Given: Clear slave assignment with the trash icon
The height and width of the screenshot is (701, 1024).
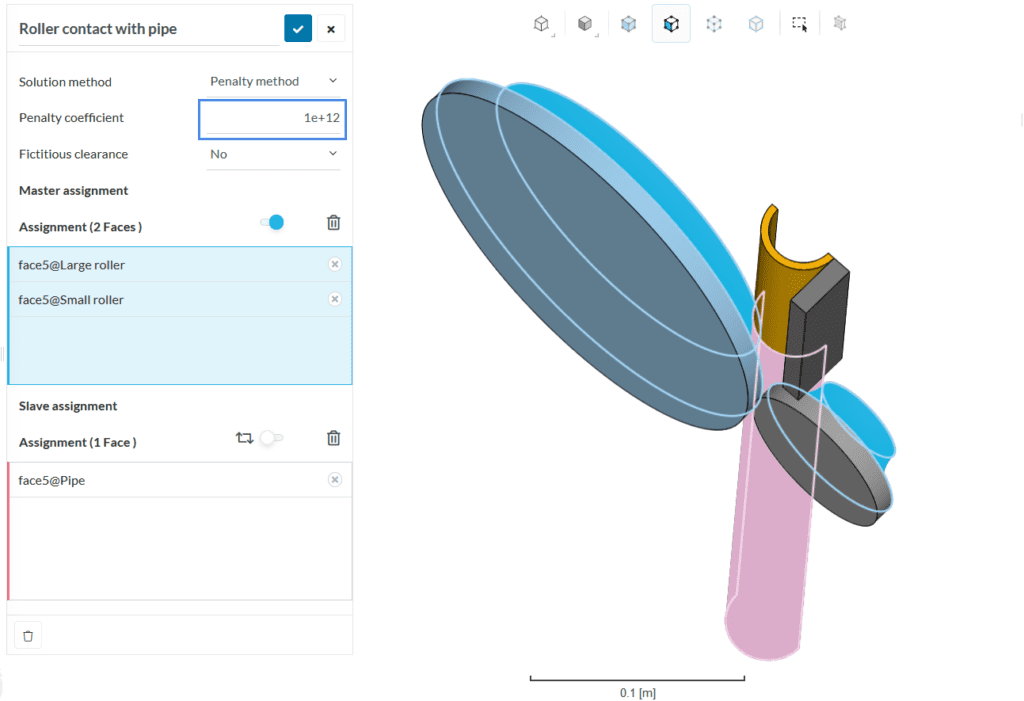Looking at the screenshot, I should coord(334,438).
